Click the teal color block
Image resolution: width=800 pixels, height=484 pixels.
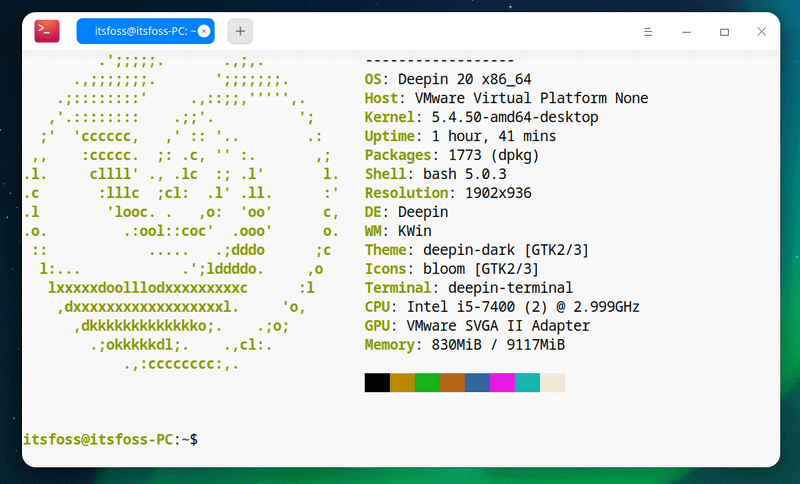(527, 383)
